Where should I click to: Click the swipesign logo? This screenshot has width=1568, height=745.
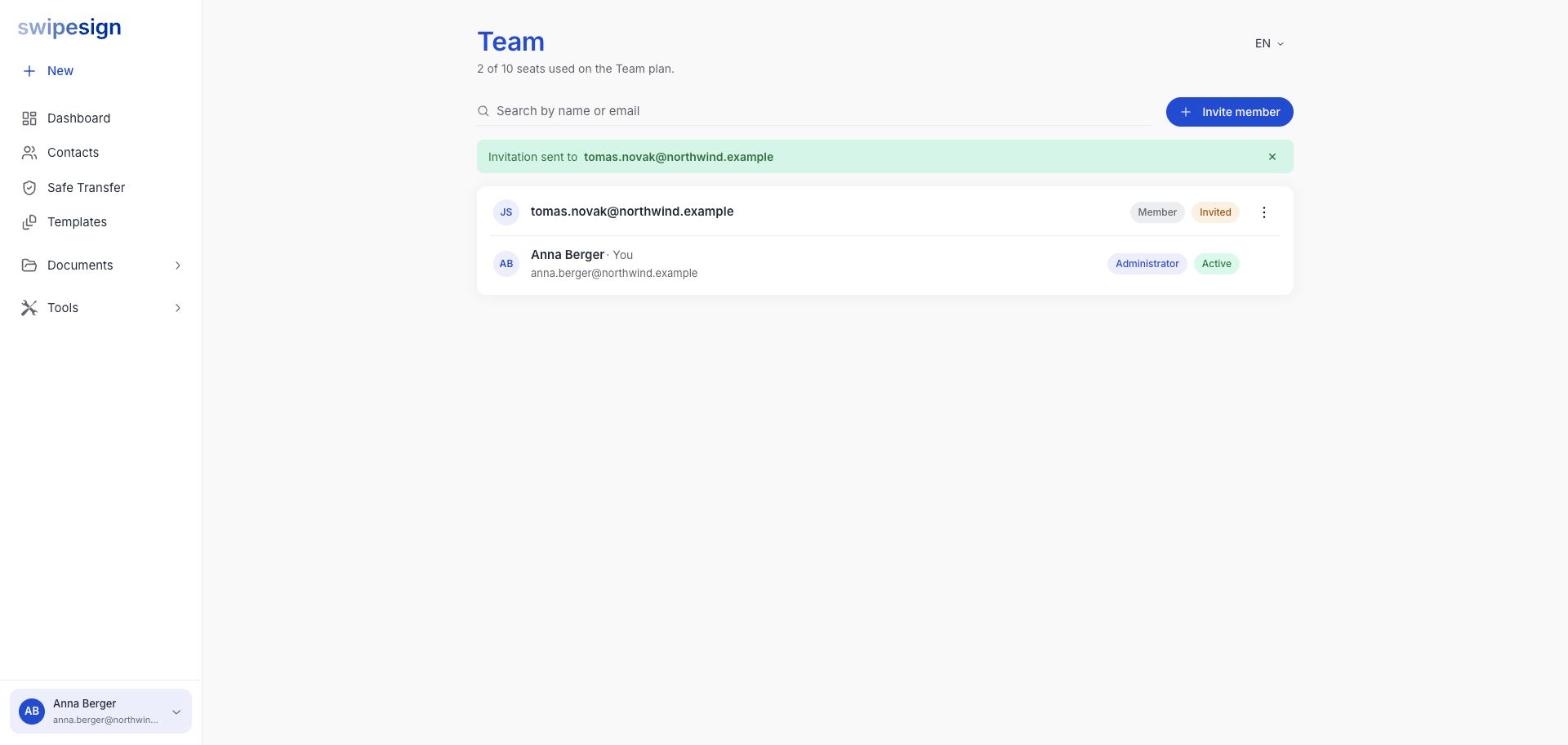[69, 28]
